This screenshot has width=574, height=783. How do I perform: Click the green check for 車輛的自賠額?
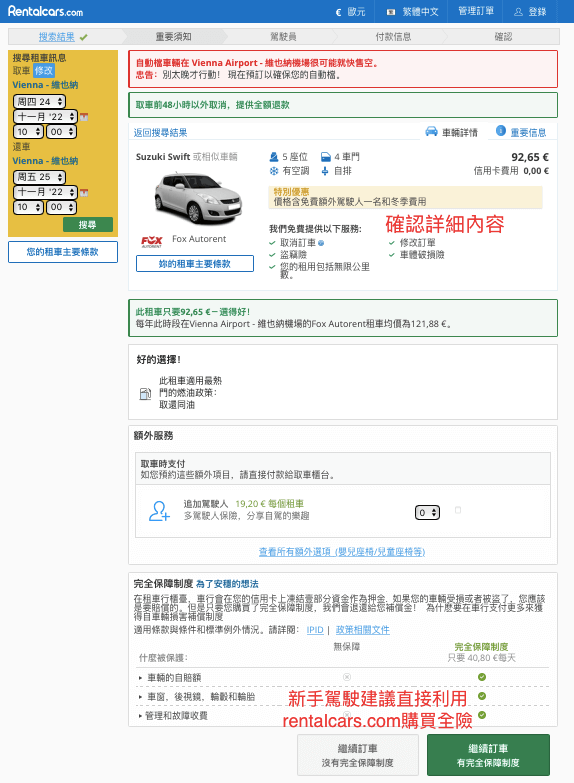tap(482, 677)
